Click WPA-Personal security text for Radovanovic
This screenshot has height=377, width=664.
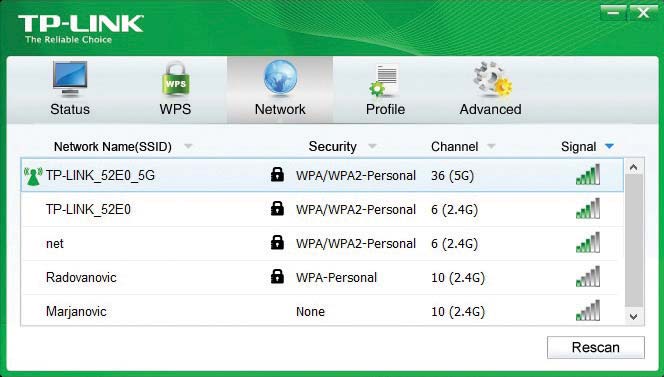pos(336,277)
